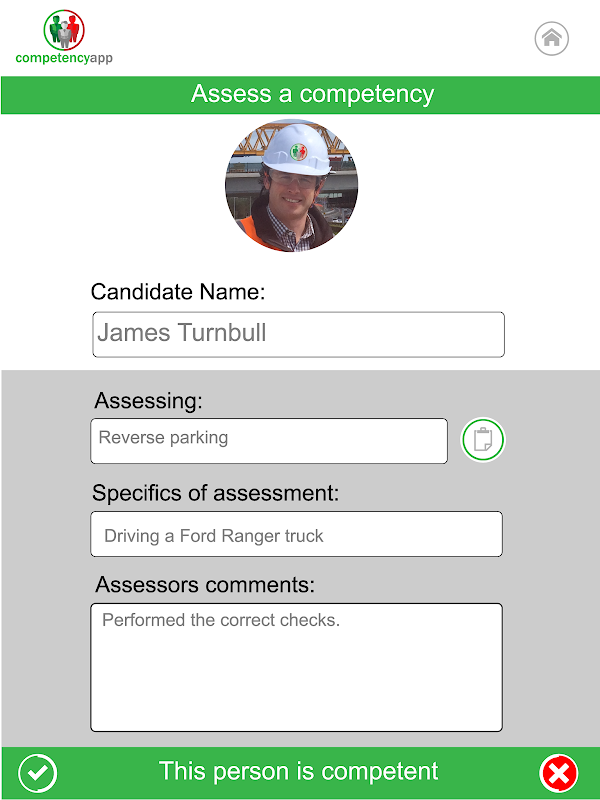Click the 'Assess a competency' header bar
This screenshot has width=600, height=800.
[x=301, y=95]
